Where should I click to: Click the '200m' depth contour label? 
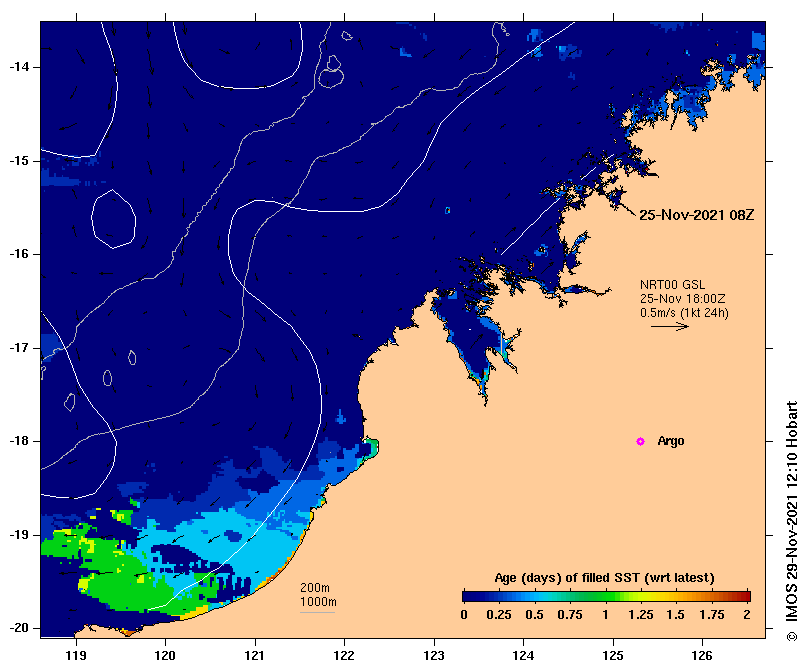point(315,587)
